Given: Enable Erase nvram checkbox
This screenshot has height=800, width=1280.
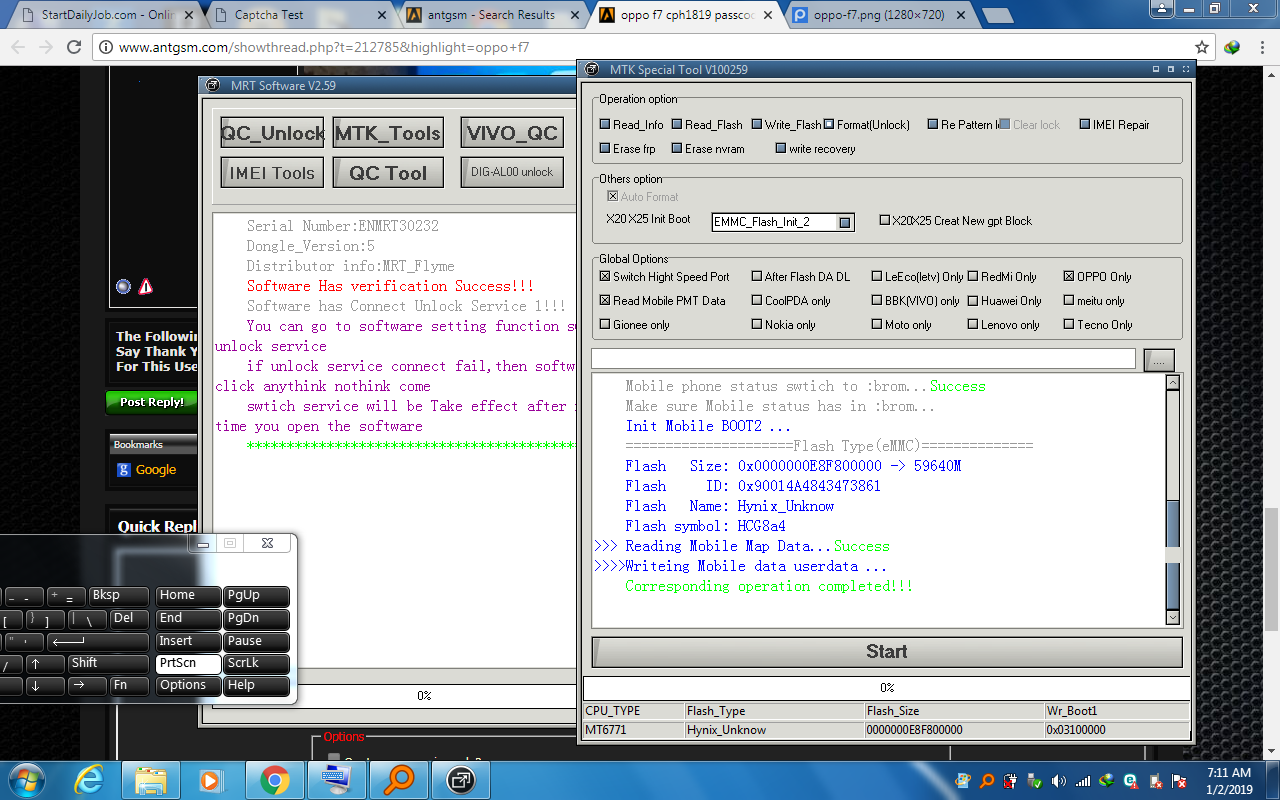Looking at the screenshot, I should coord(677,149).
